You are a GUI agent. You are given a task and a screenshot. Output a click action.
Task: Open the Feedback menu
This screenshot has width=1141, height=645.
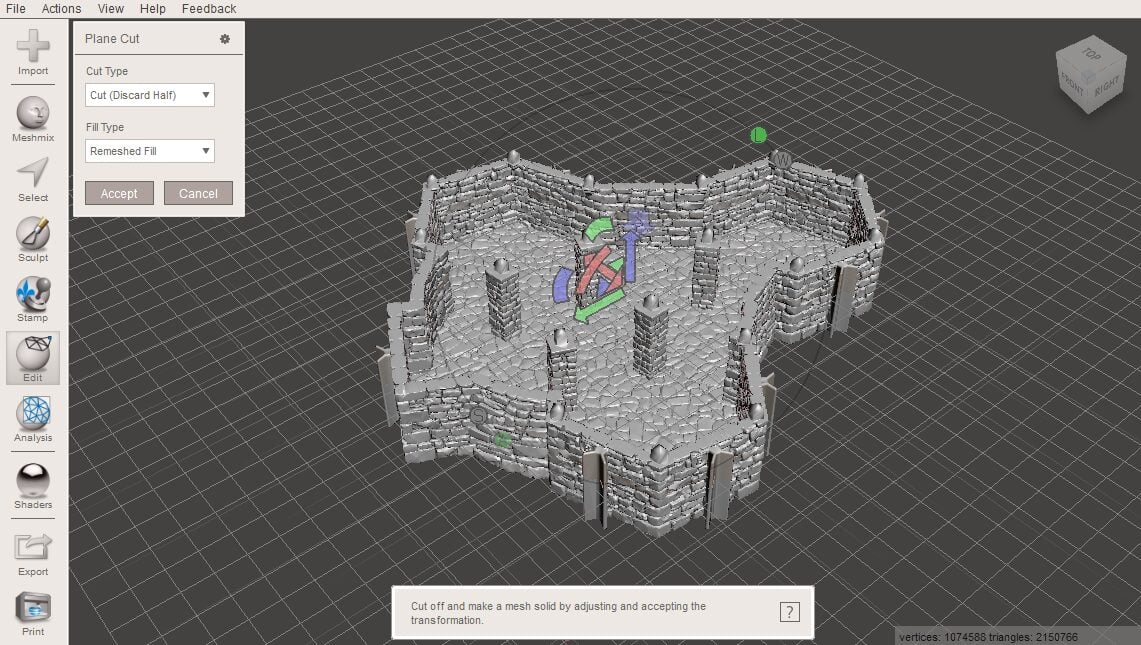(x=209, y=9)
